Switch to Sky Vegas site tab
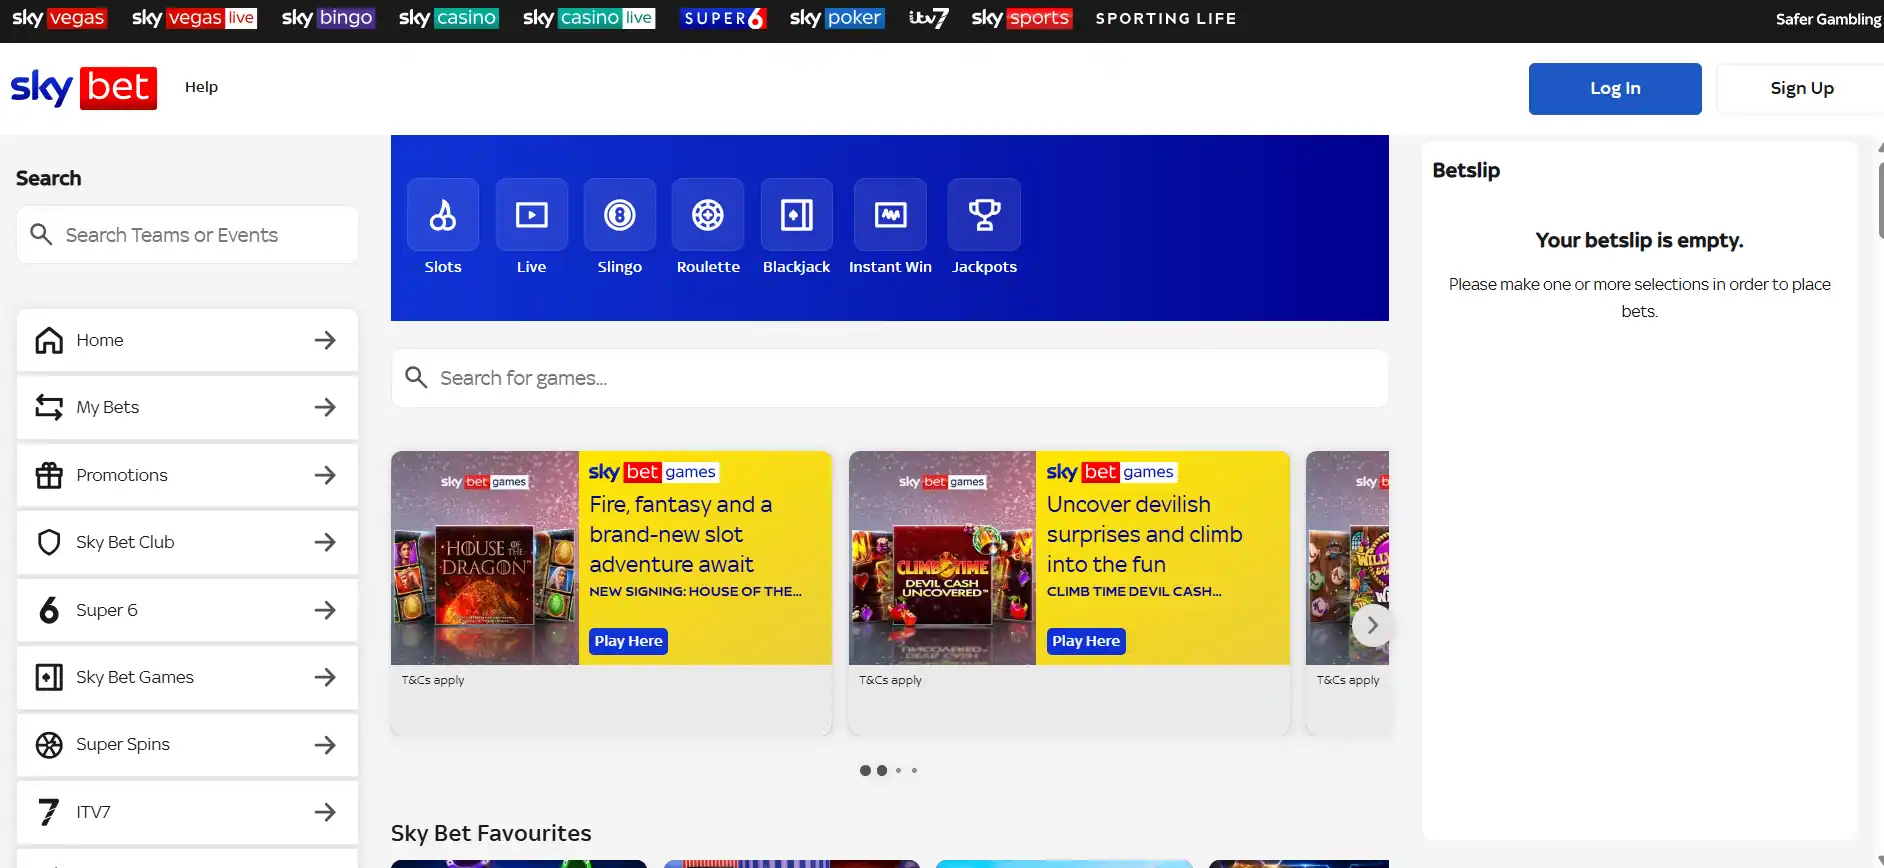This screenshot has width=1884, height=868. [x=59, y=18]
